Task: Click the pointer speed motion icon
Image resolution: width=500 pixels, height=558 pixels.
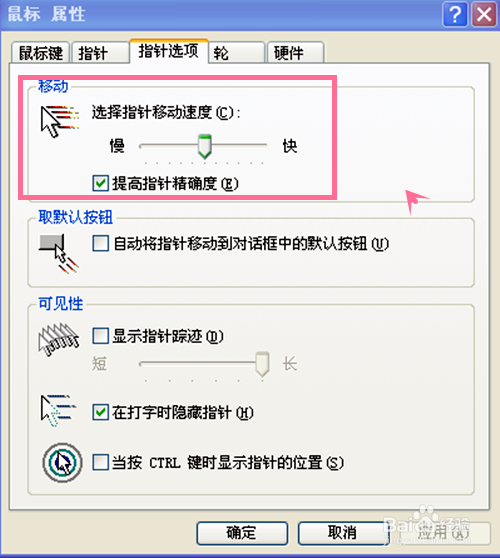Action: pyautogui.click(x=59, y=121)
